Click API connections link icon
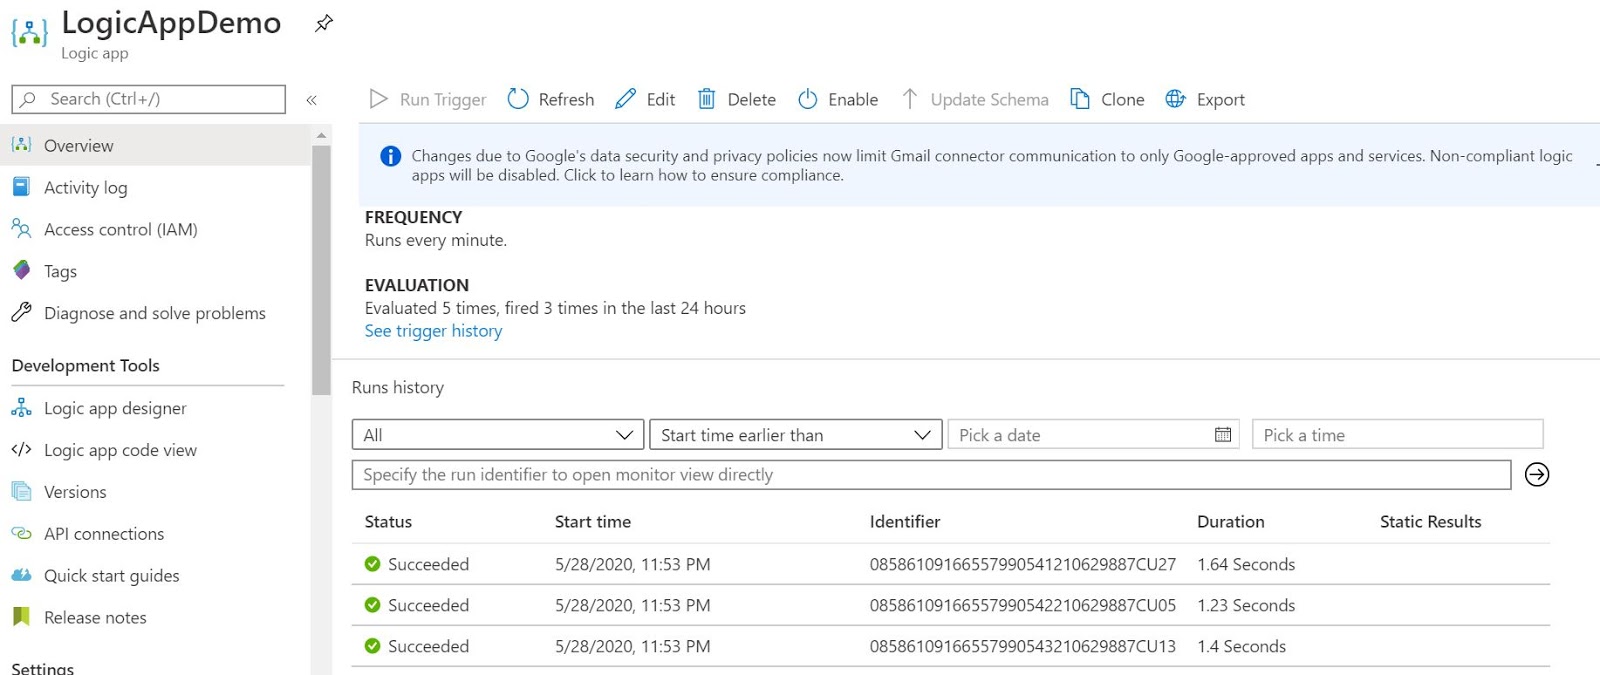This screenshot has height=675, width=1600. point(21,533)
